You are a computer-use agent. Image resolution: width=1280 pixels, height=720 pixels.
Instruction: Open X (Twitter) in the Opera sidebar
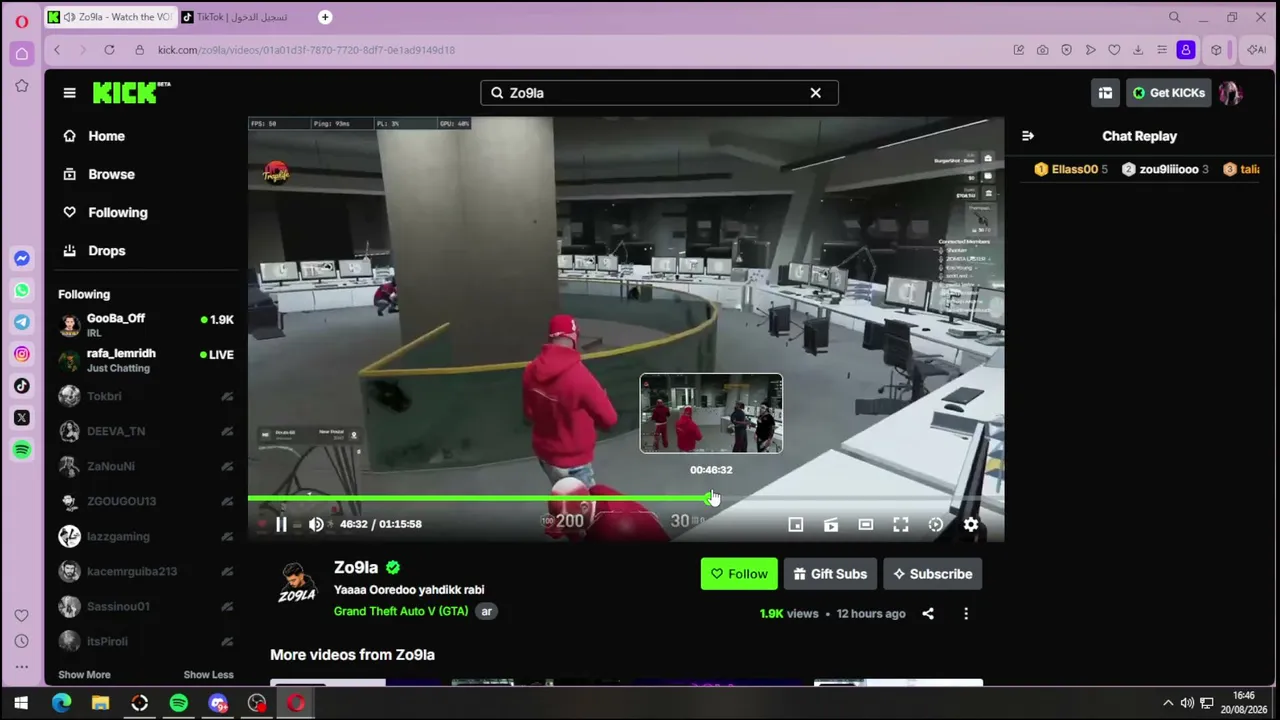[21, 418]
